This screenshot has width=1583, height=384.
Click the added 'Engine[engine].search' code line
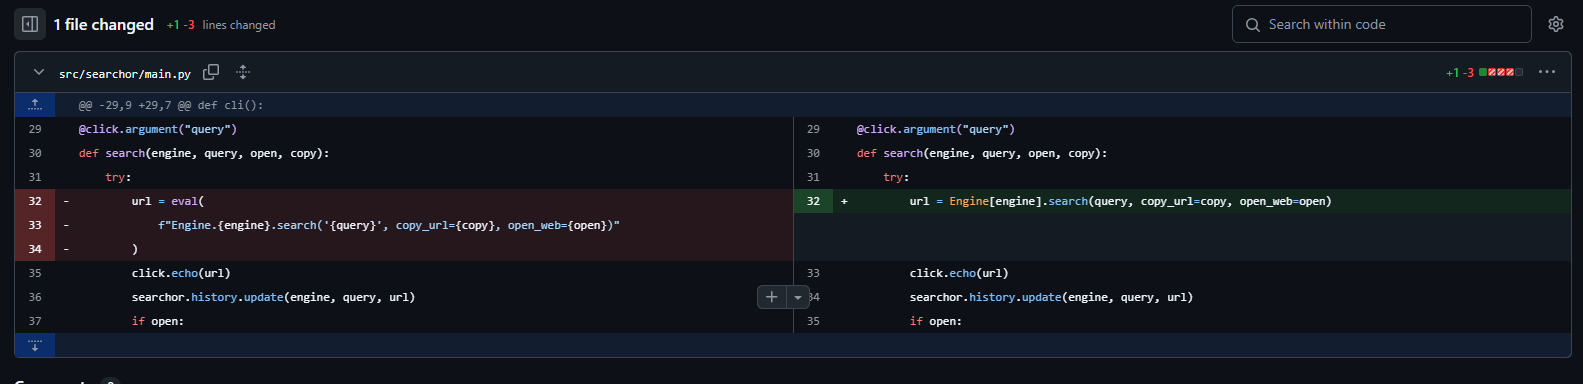pyautogui.click(x=1202, y=201)
